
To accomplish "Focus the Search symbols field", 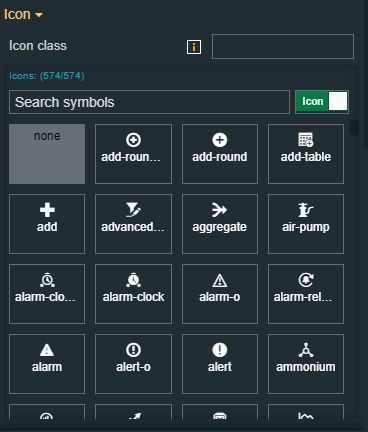I will [149, 102].
